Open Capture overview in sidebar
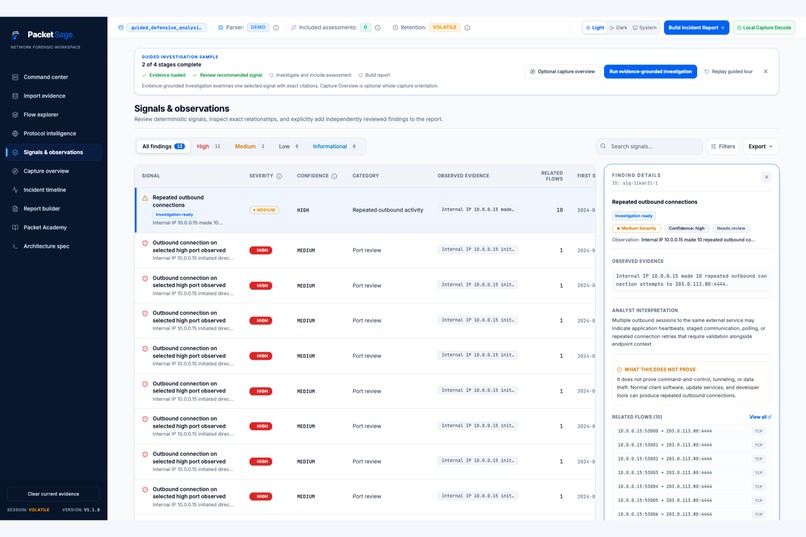Screen dimensions: 806x537 tap(53, 171)
